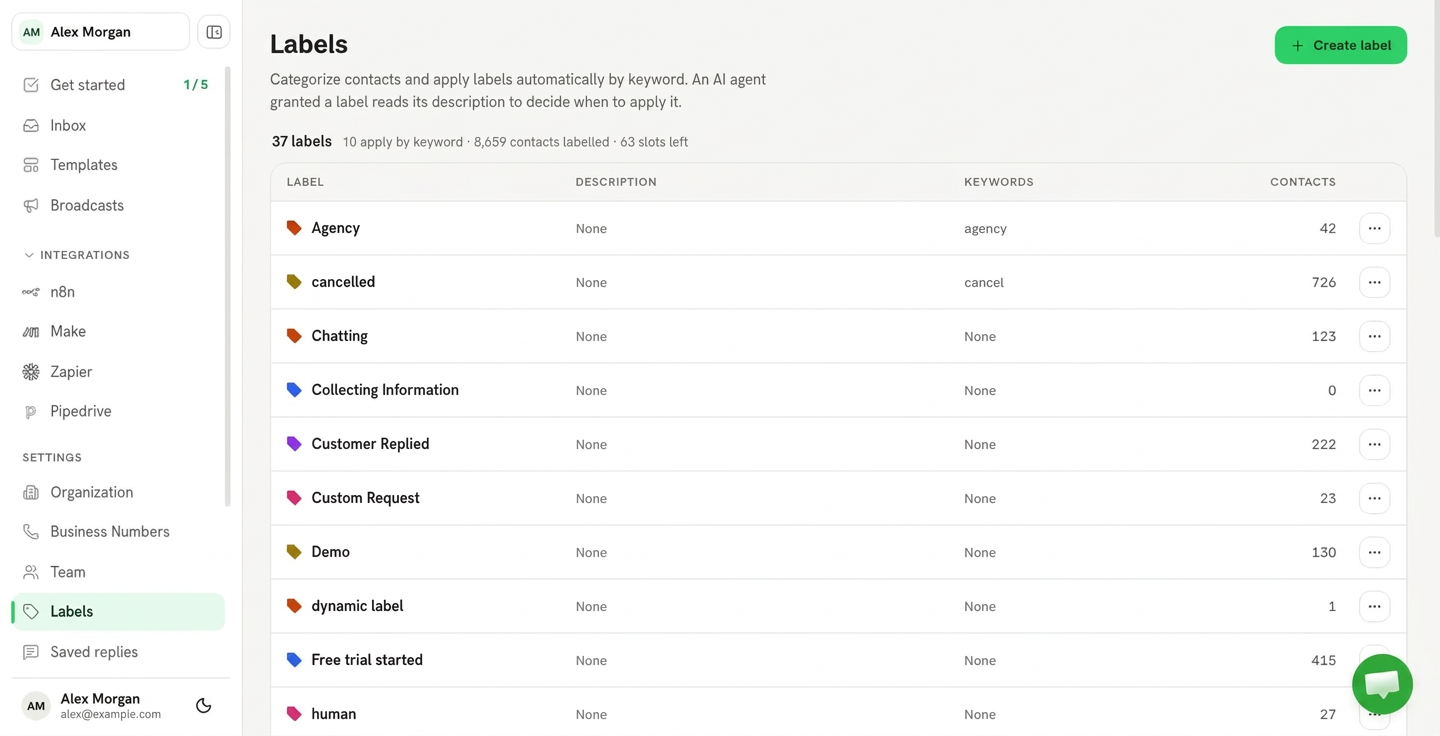Open the Get started checklist

click(118, 85)
